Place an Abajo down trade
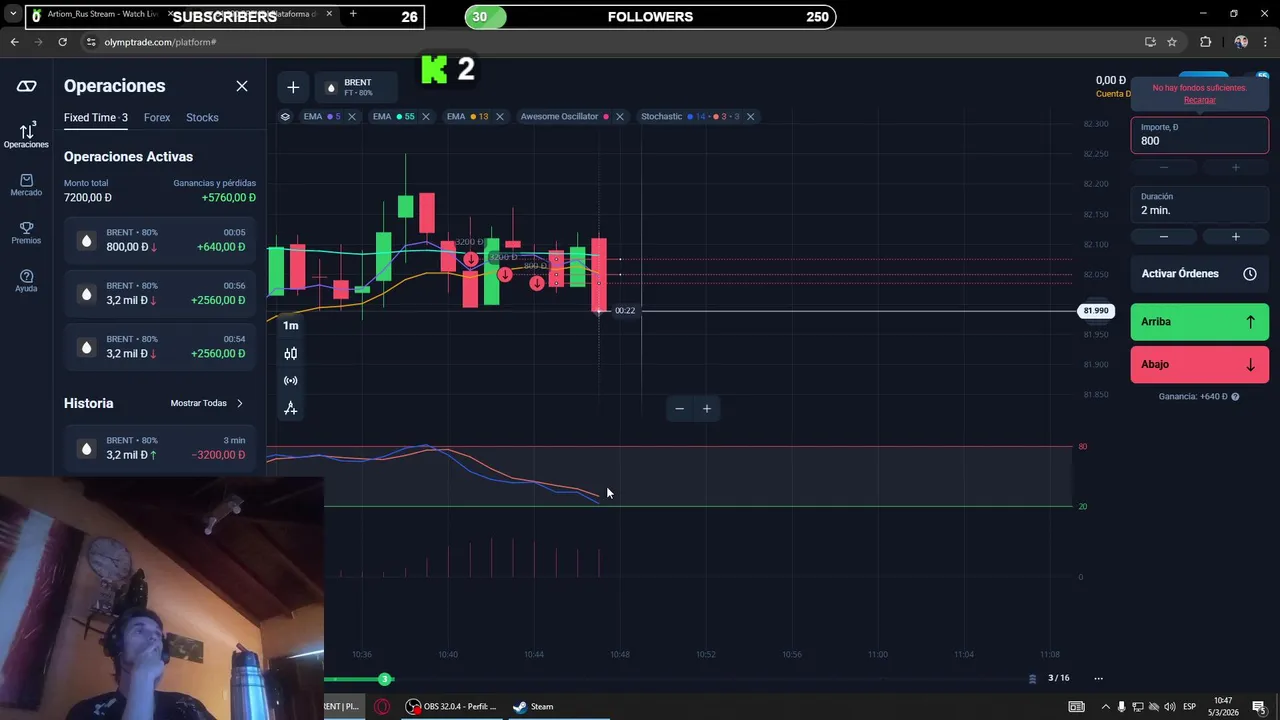1280x720 pixels. [1199, 364]
